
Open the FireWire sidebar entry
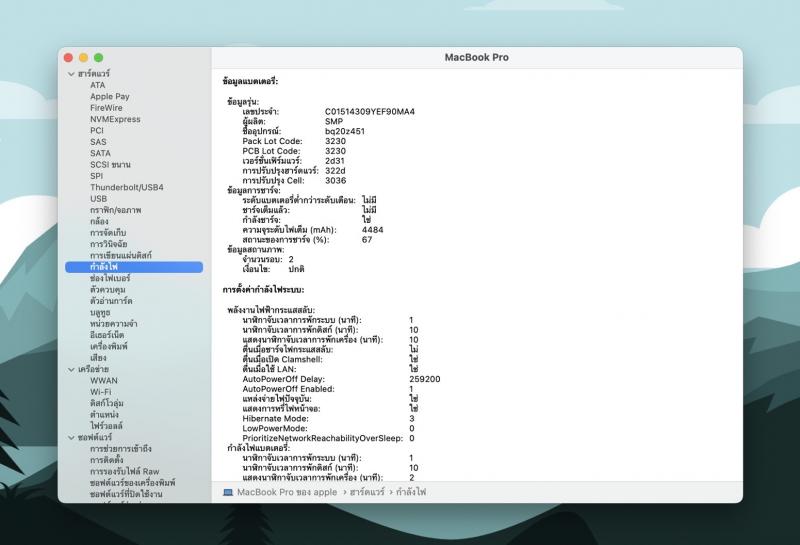click(x=106, y=108)
